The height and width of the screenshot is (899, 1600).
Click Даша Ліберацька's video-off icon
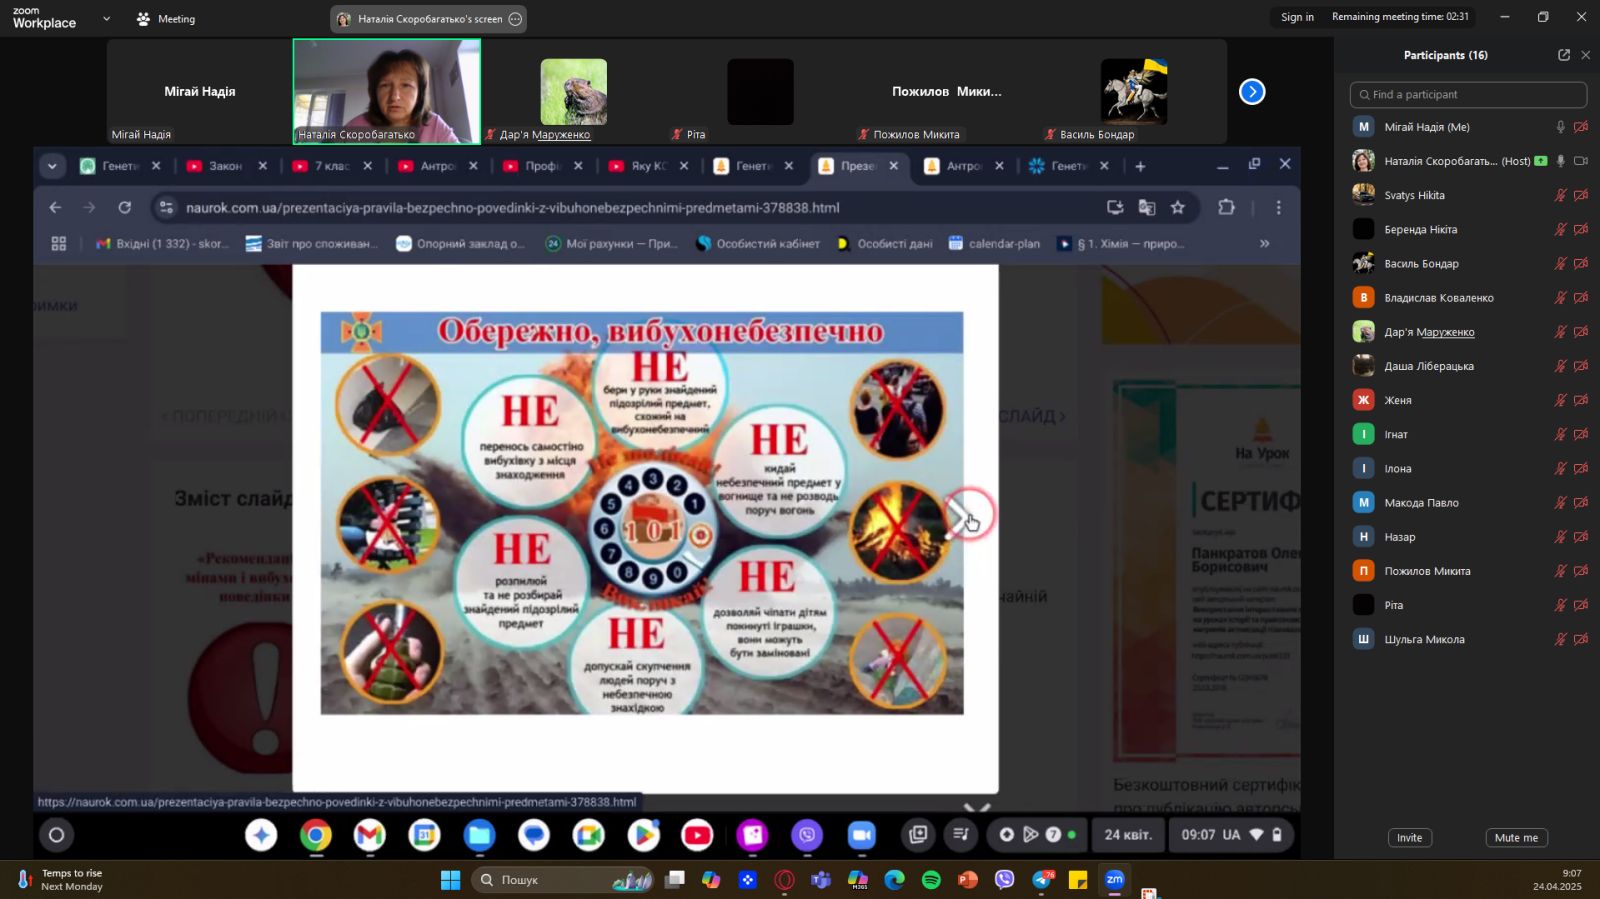tap(1581, 366)
